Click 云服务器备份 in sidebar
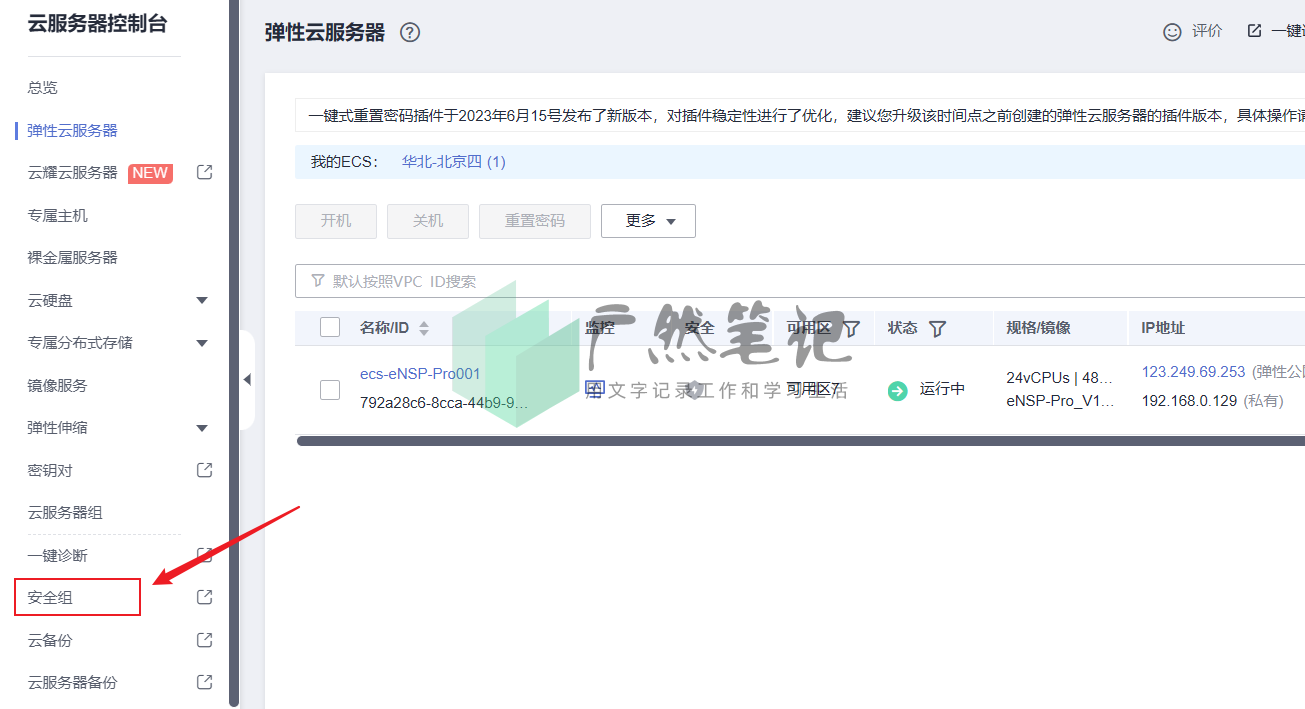This screenshot has height=709, width=1305. click(x=72, y=682)
